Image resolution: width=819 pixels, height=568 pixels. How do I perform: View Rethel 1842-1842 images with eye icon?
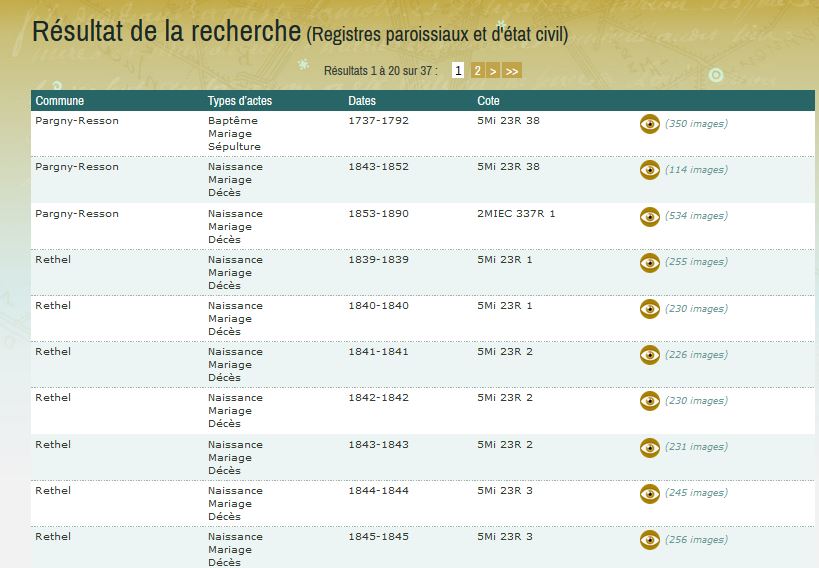click(650, 401)
